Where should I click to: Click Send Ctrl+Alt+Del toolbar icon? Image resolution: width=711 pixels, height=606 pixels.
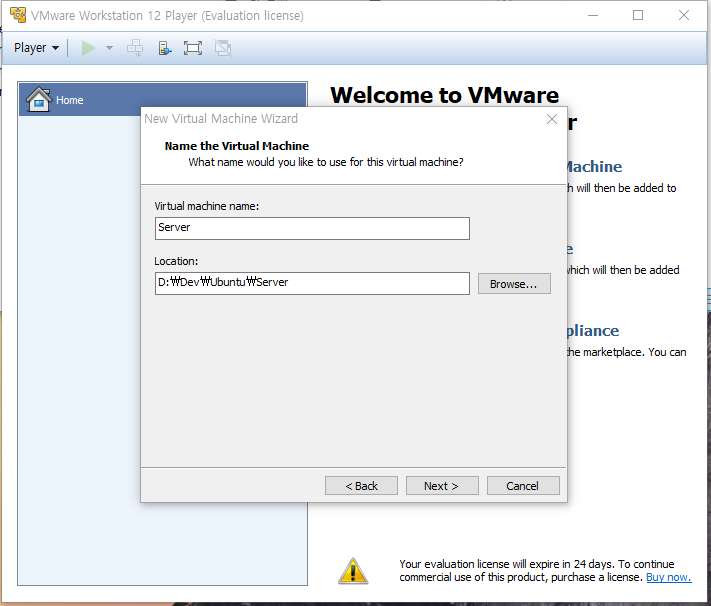point(135,48)
